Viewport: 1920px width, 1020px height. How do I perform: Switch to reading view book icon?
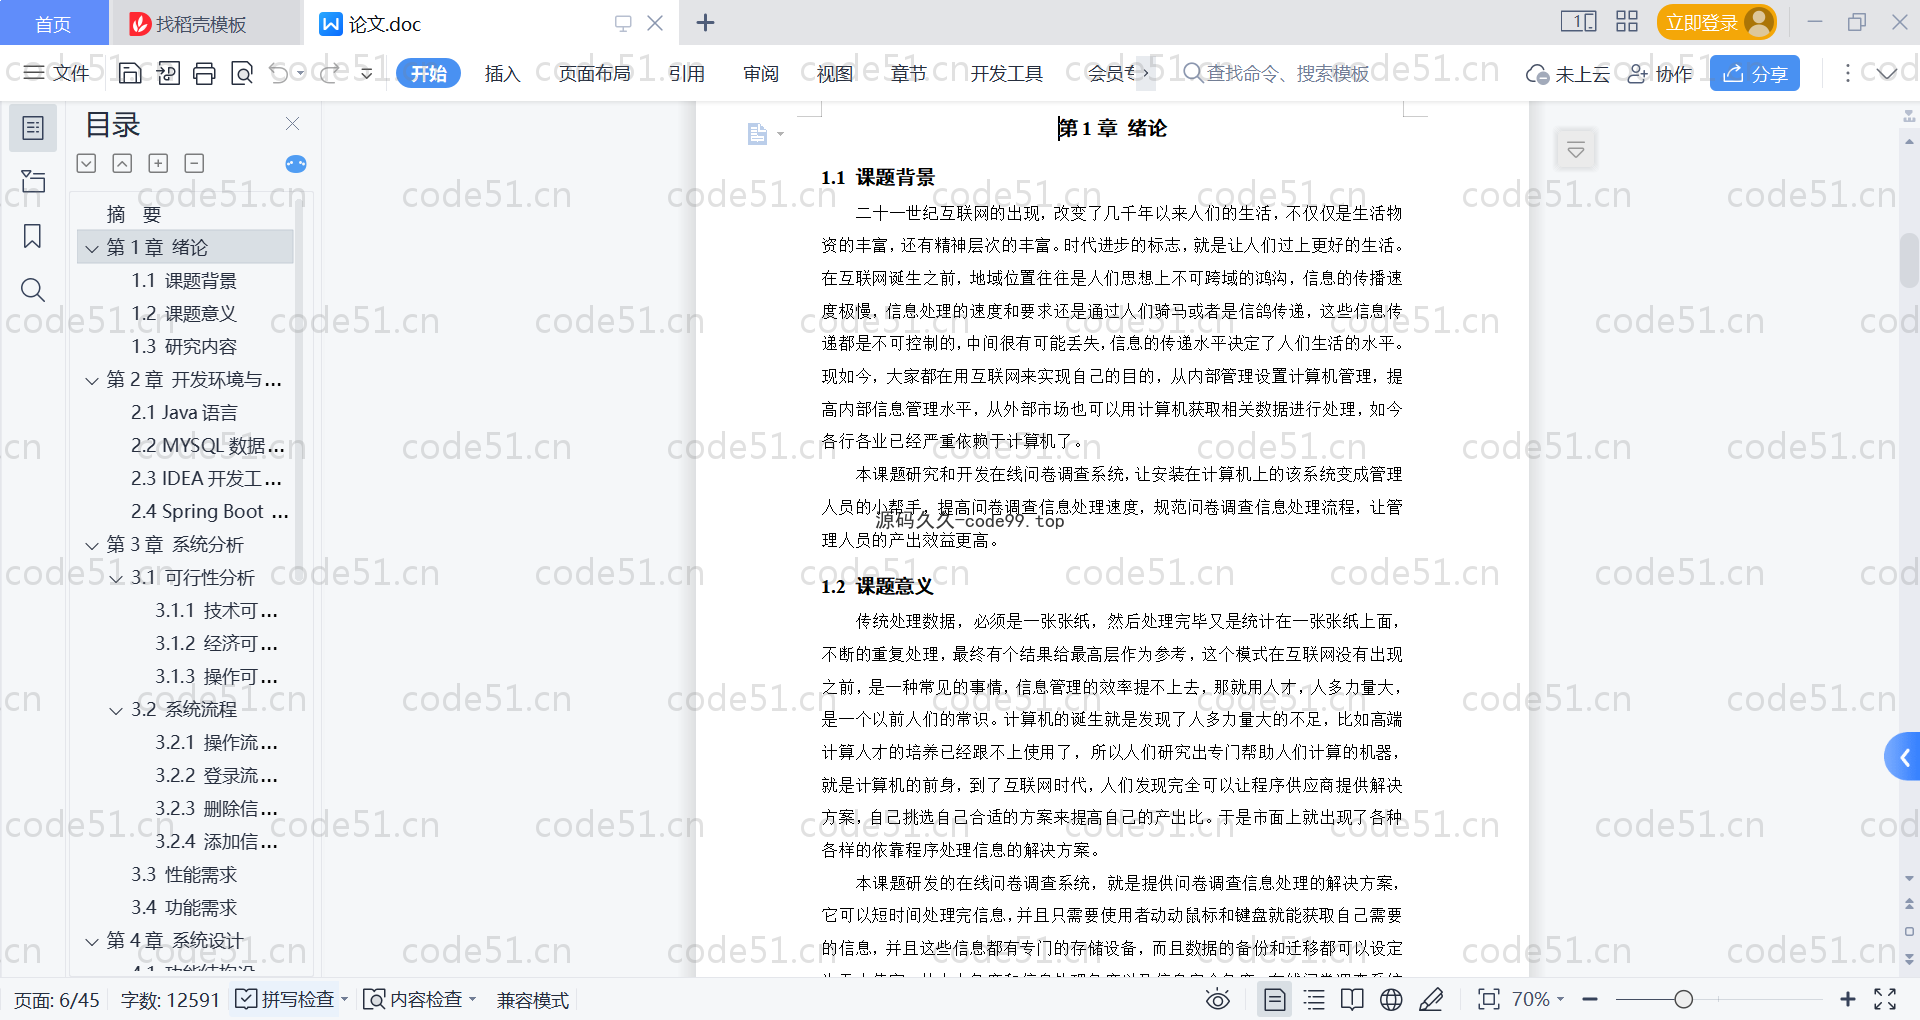point(1352,999)
